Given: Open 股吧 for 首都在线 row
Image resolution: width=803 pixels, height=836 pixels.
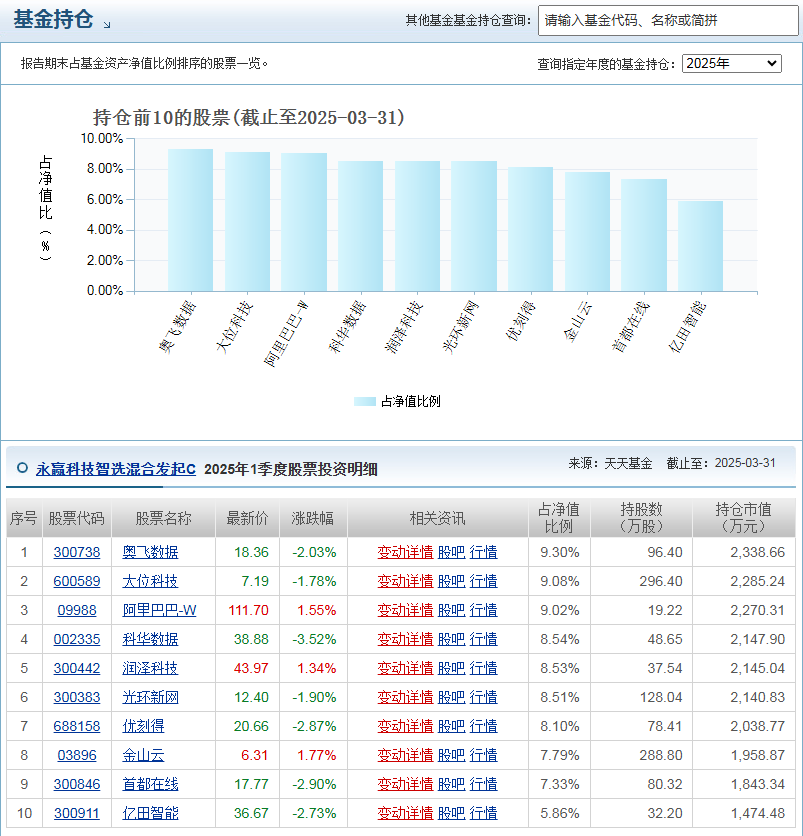Looking at the screenshot, I should pos(452,784).
